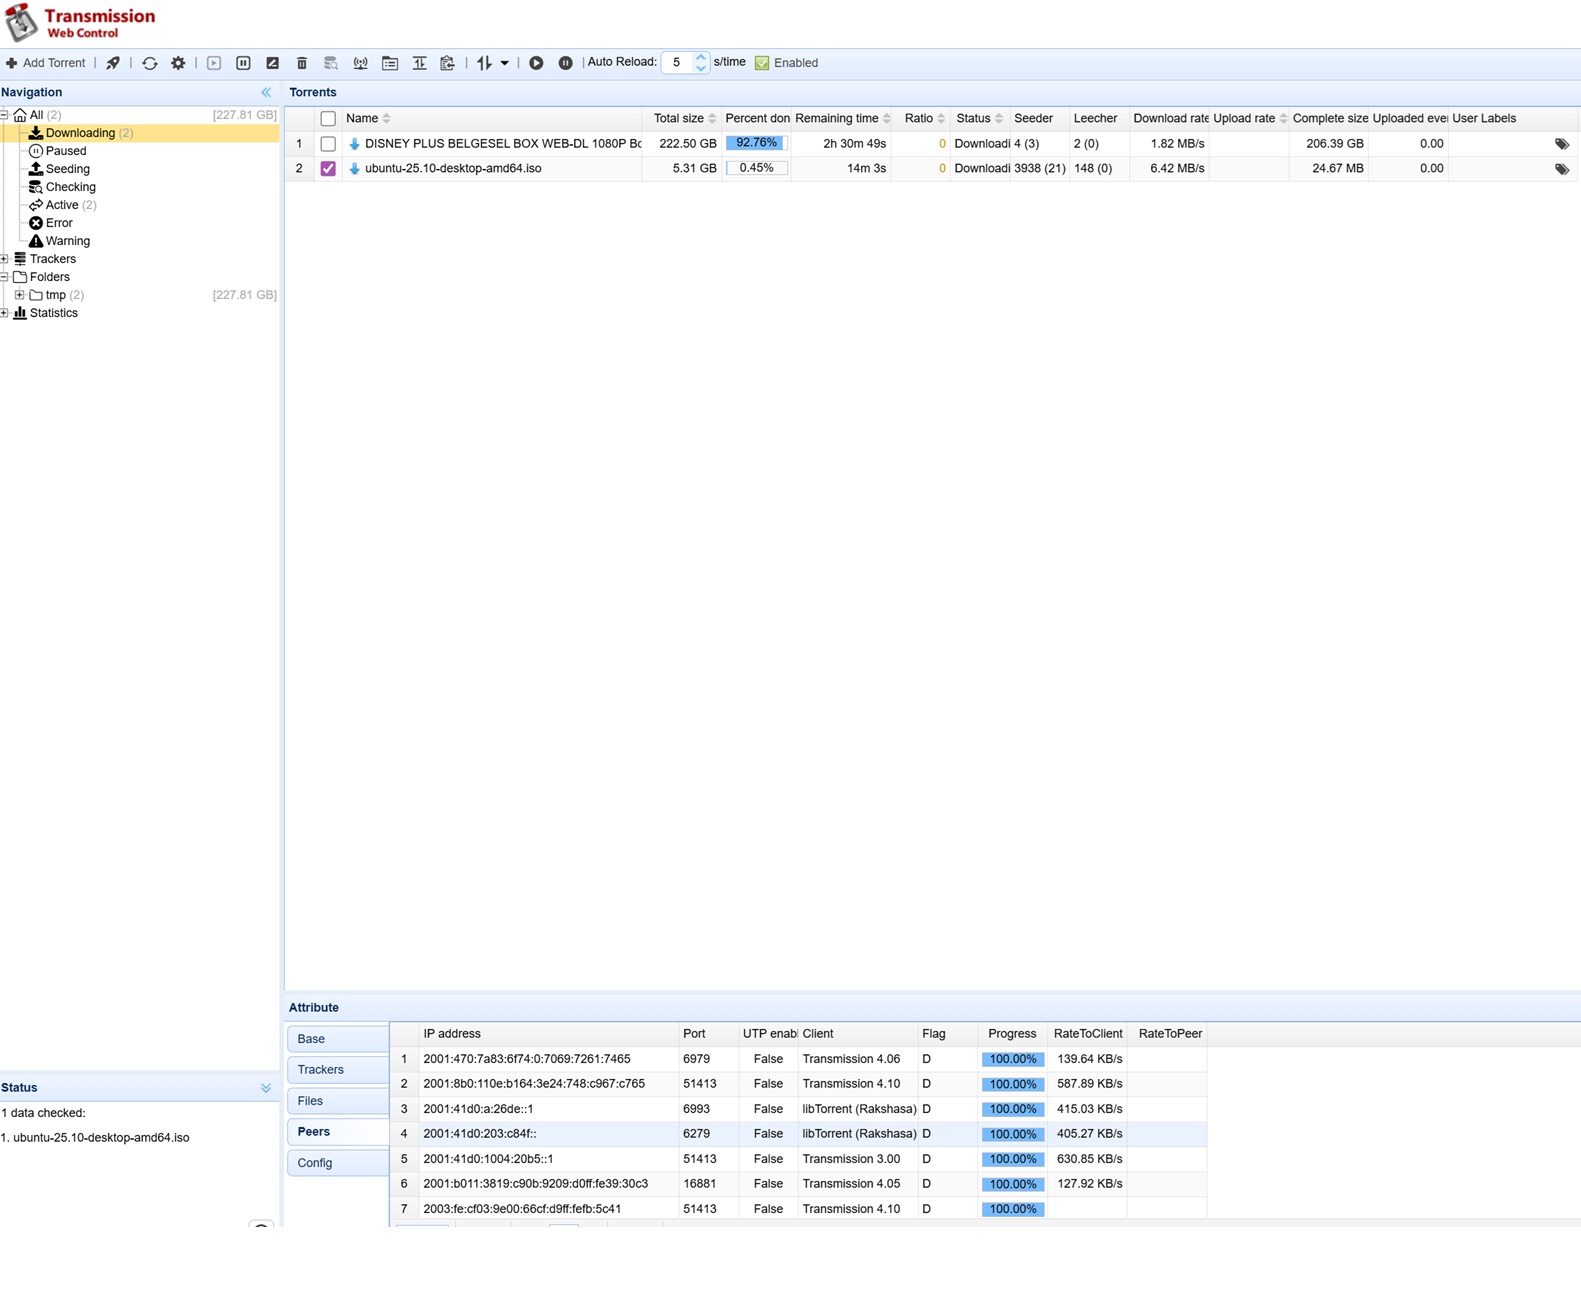Click the tag icon on the DISNEY PLUS row
Screen dimensions: 1581x1295
coord(1562,144)
